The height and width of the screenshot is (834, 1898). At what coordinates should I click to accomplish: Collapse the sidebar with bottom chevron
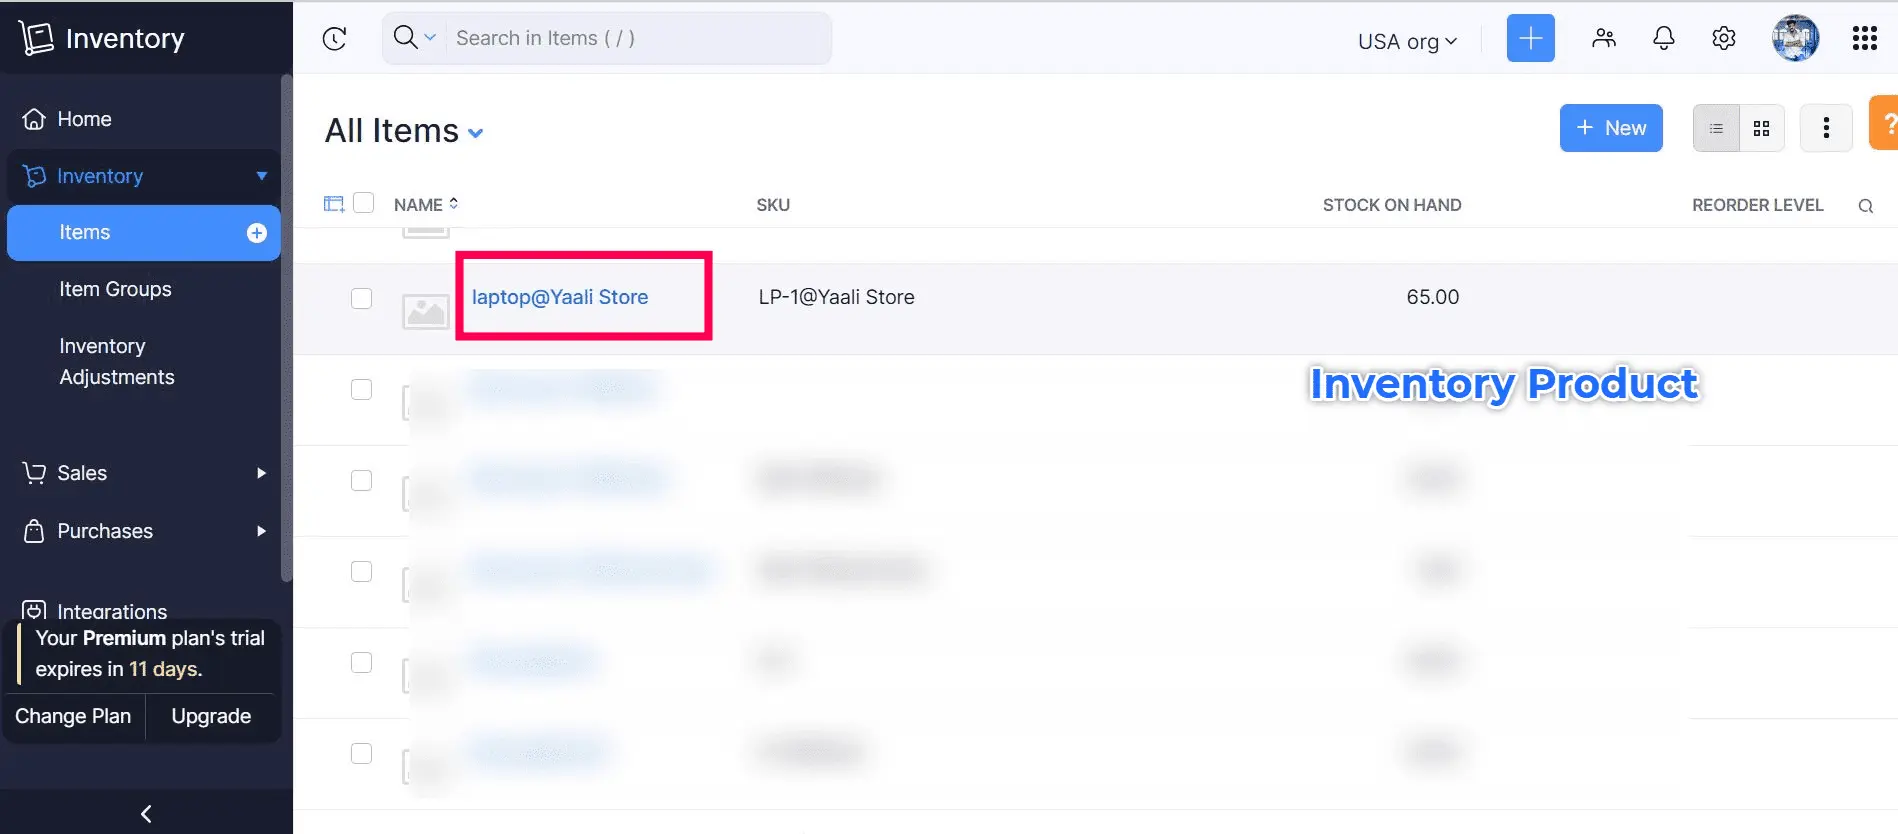pyautogui.click(x=146, y=813)
